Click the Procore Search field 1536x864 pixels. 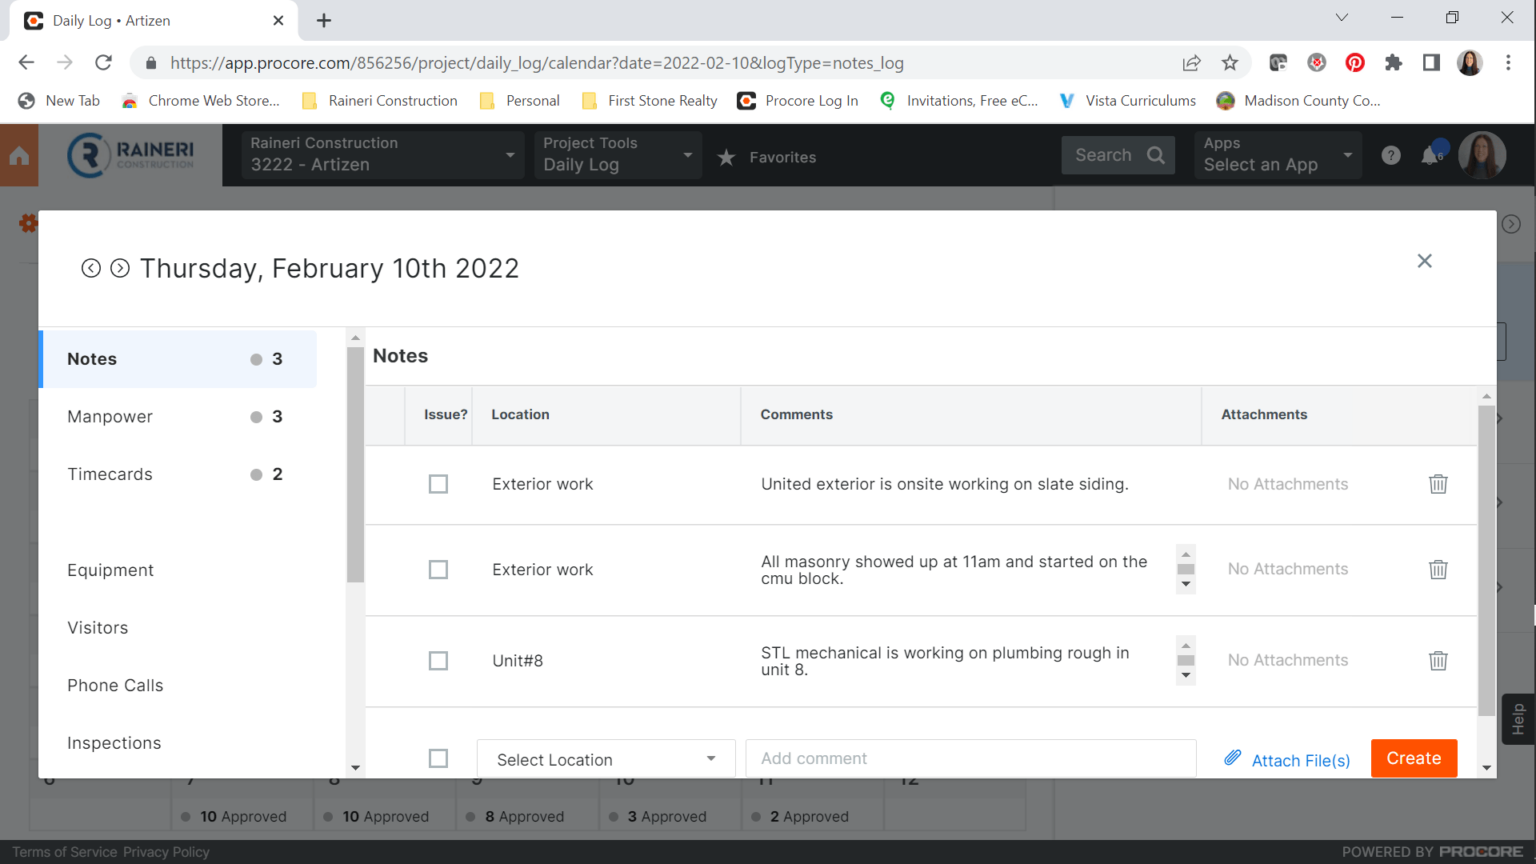point(1118,155)
